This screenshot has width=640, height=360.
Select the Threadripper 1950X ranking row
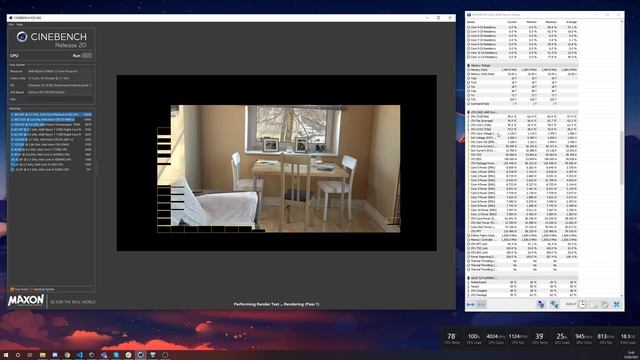51,124
